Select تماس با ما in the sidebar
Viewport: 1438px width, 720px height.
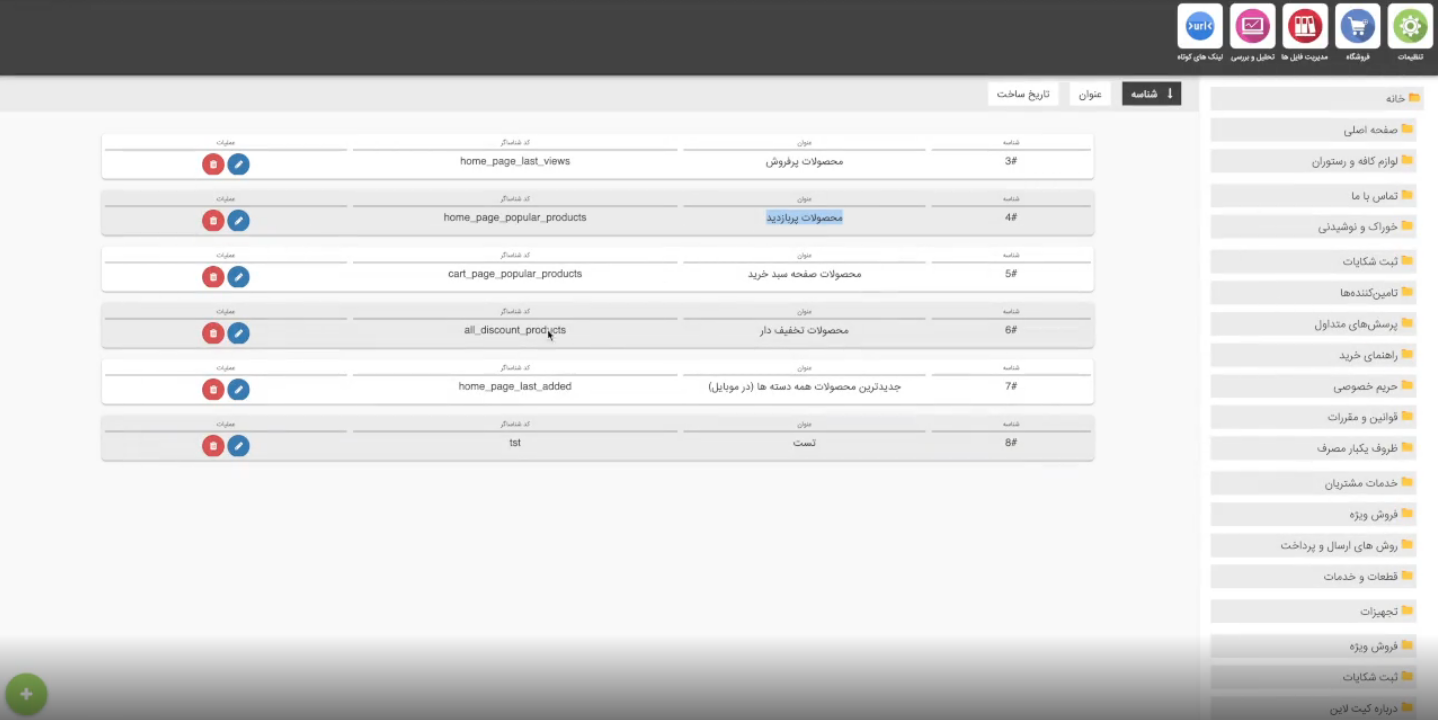coord(1312,195)
